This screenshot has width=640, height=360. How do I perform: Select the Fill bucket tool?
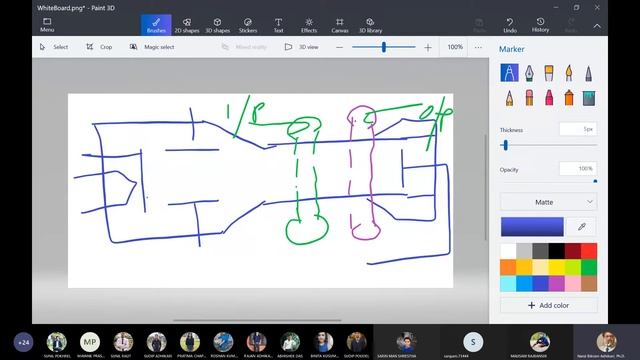(589, 98)
